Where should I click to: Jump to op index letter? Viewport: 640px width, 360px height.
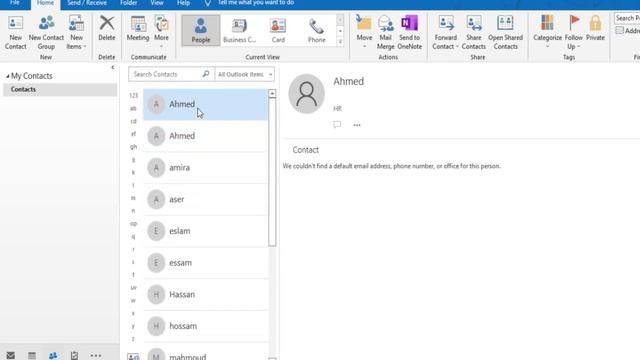133,224
